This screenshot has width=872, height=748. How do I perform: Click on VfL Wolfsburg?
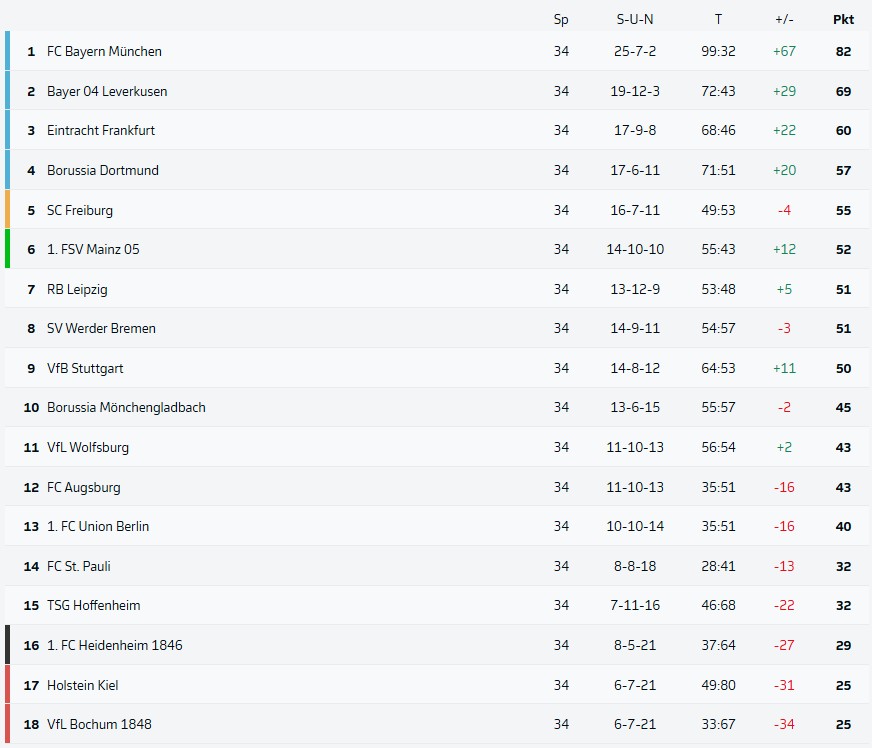pyautogui.click(x=88, y=447)
